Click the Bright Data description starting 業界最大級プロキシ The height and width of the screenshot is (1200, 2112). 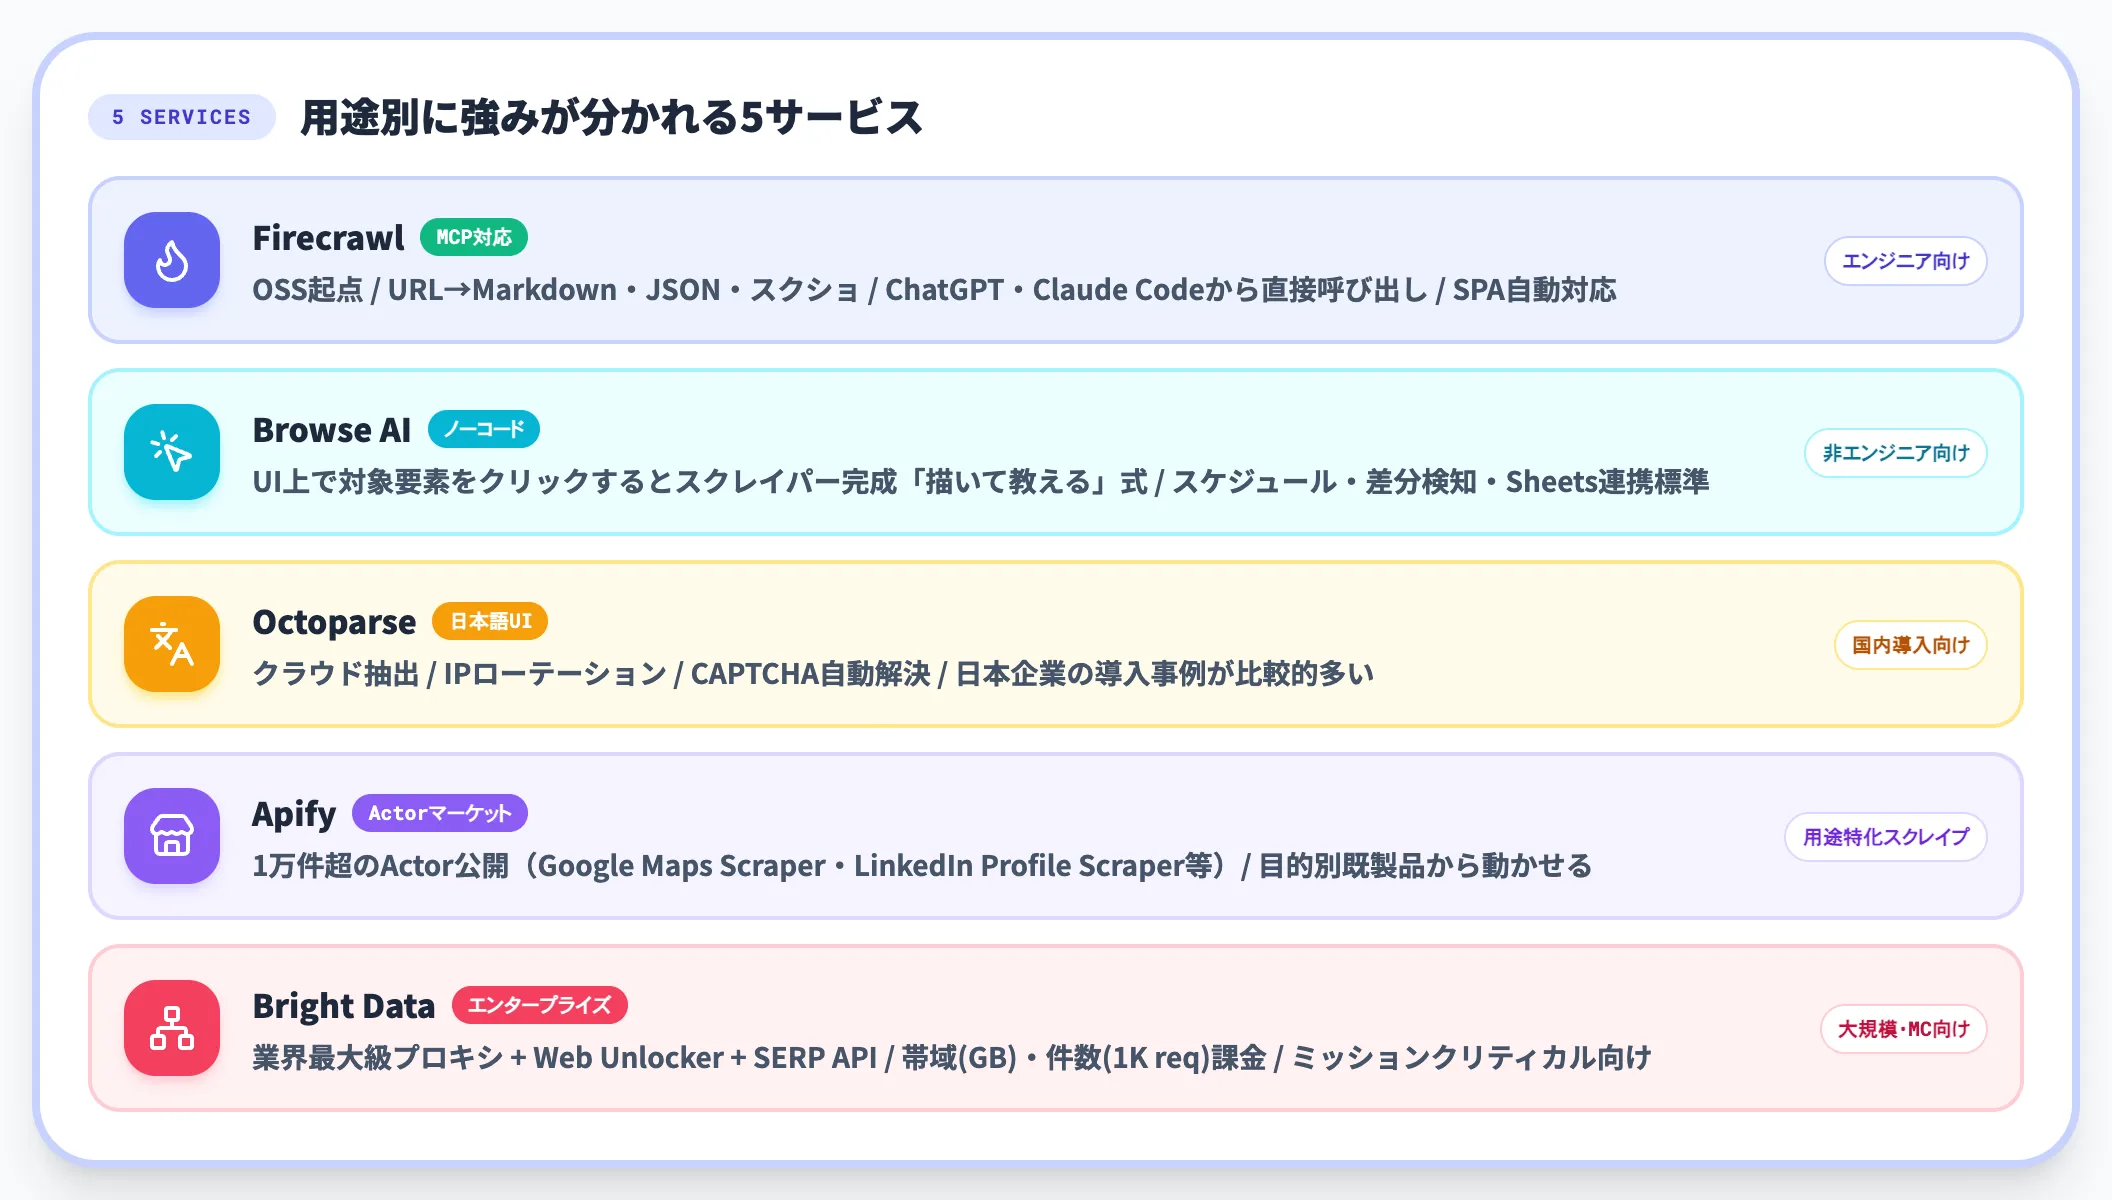952,1058
